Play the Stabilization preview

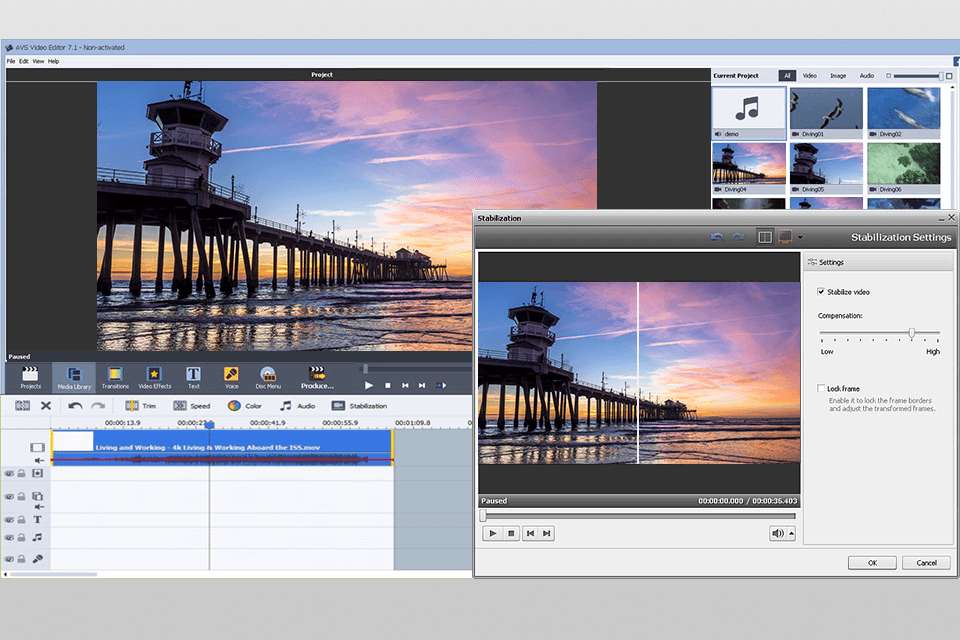pos(492,533)
